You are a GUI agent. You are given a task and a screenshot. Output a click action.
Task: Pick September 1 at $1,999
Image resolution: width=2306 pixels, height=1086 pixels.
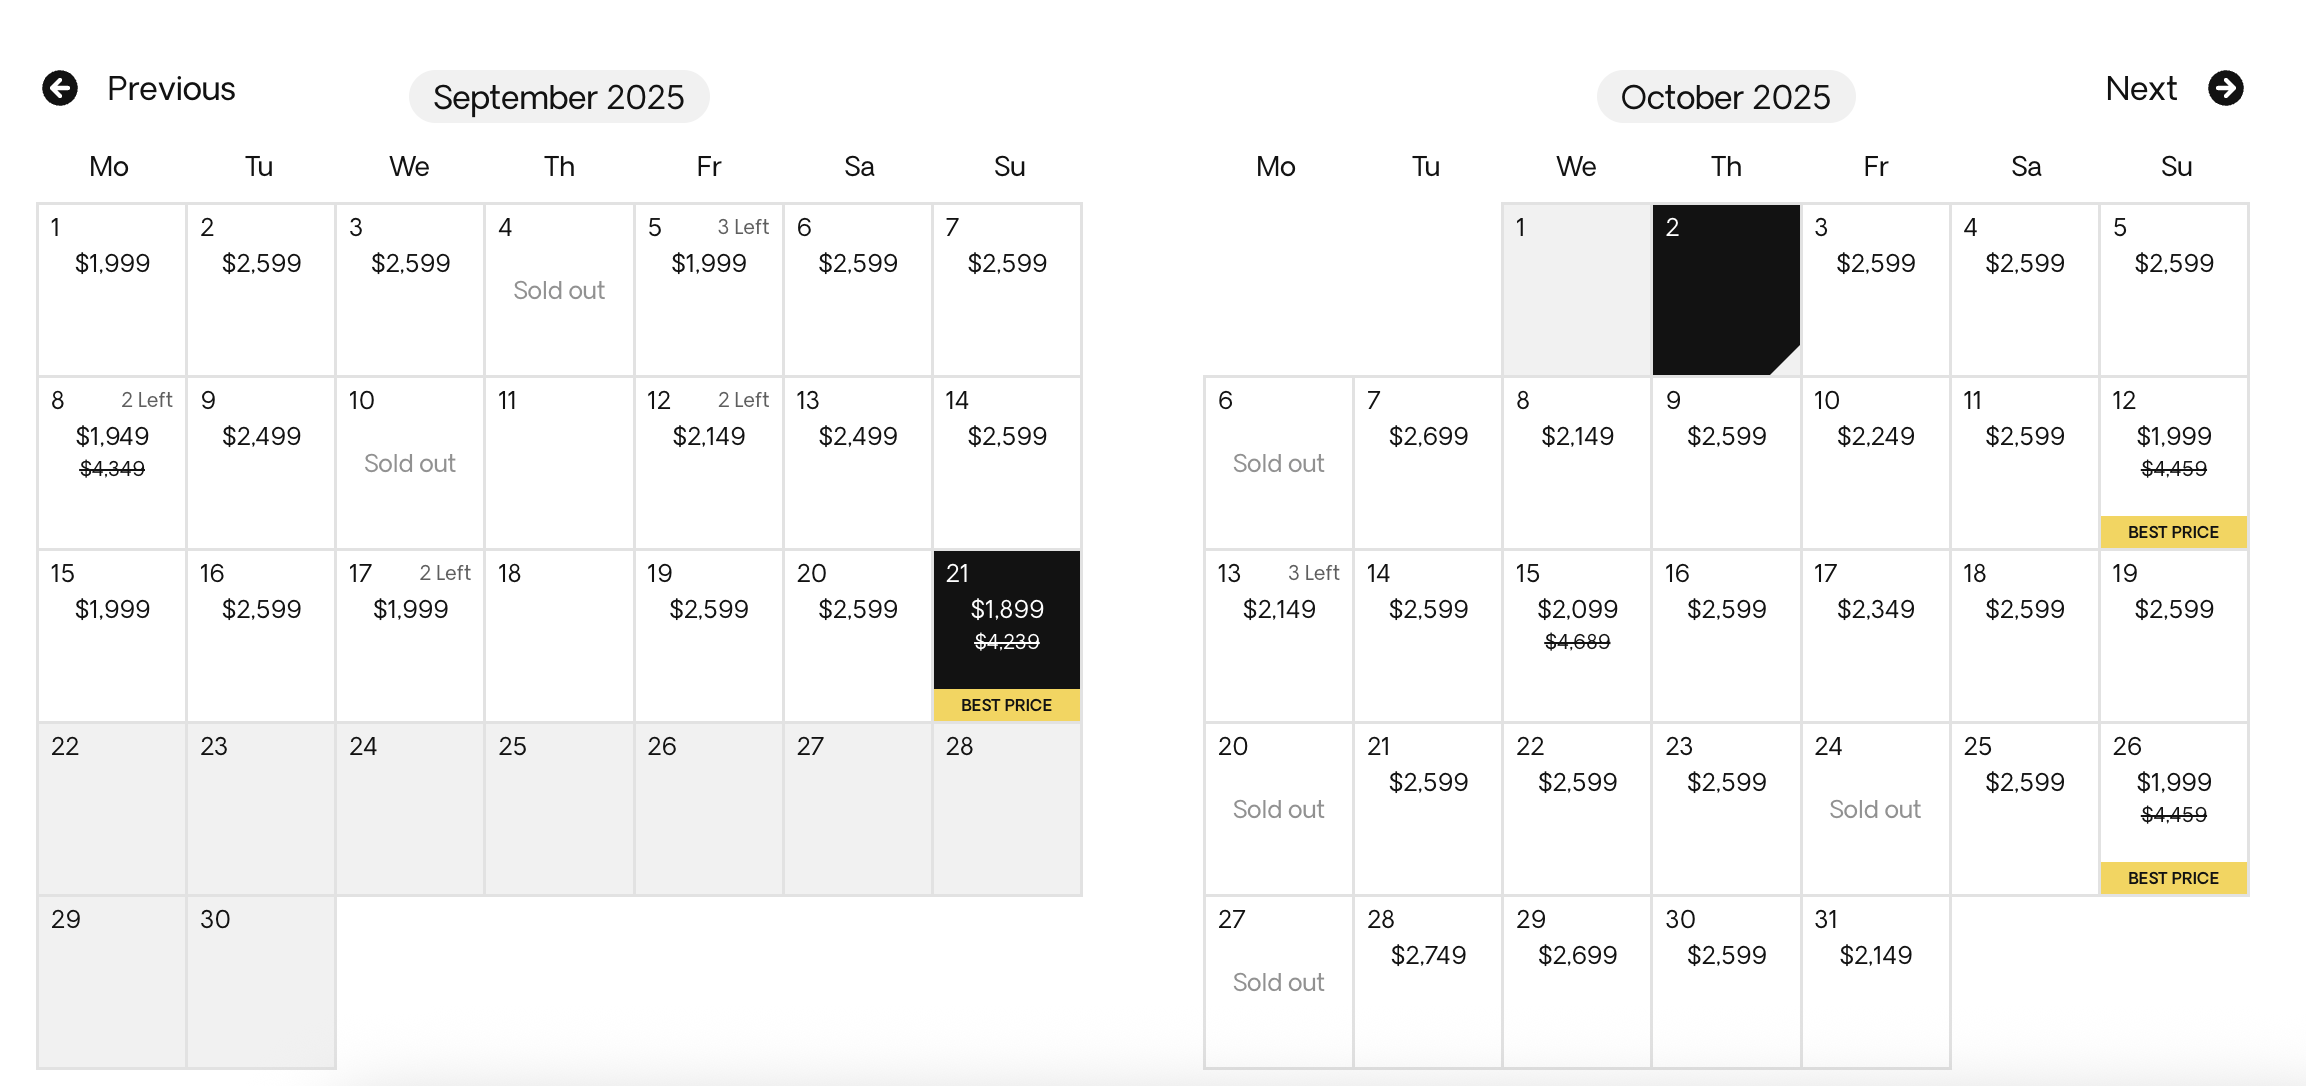[x=112, y=290]
